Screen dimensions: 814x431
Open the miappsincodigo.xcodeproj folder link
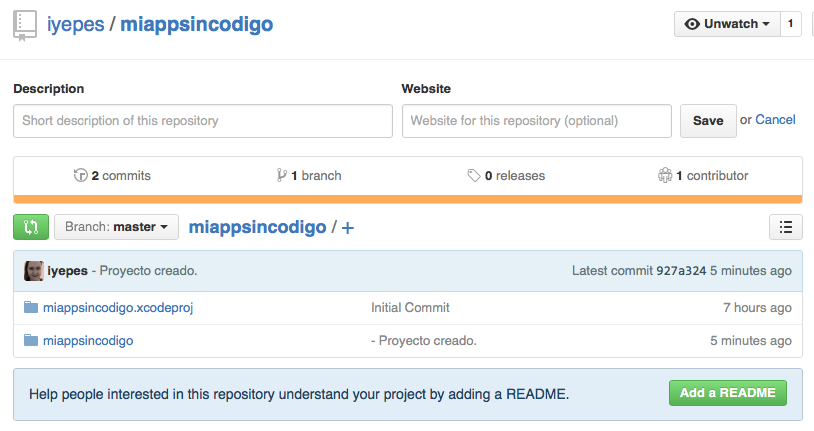coord(118,308)
